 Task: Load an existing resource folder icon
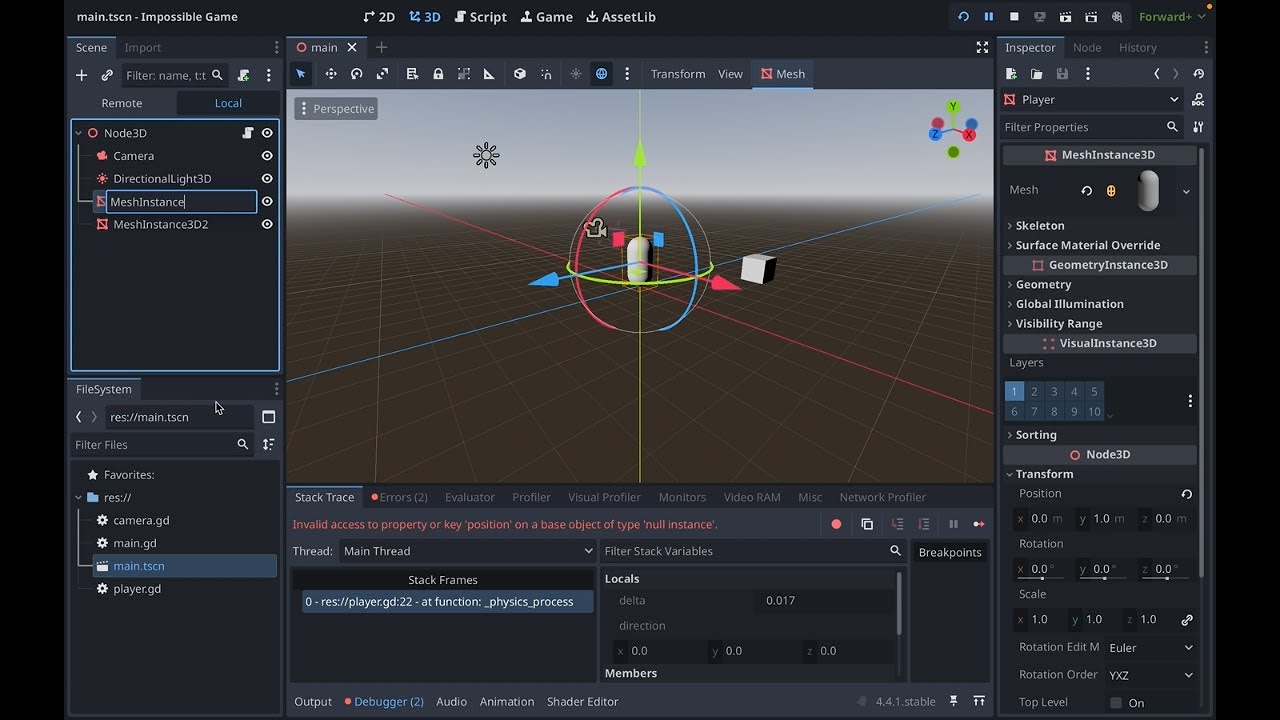point(1037,74)
